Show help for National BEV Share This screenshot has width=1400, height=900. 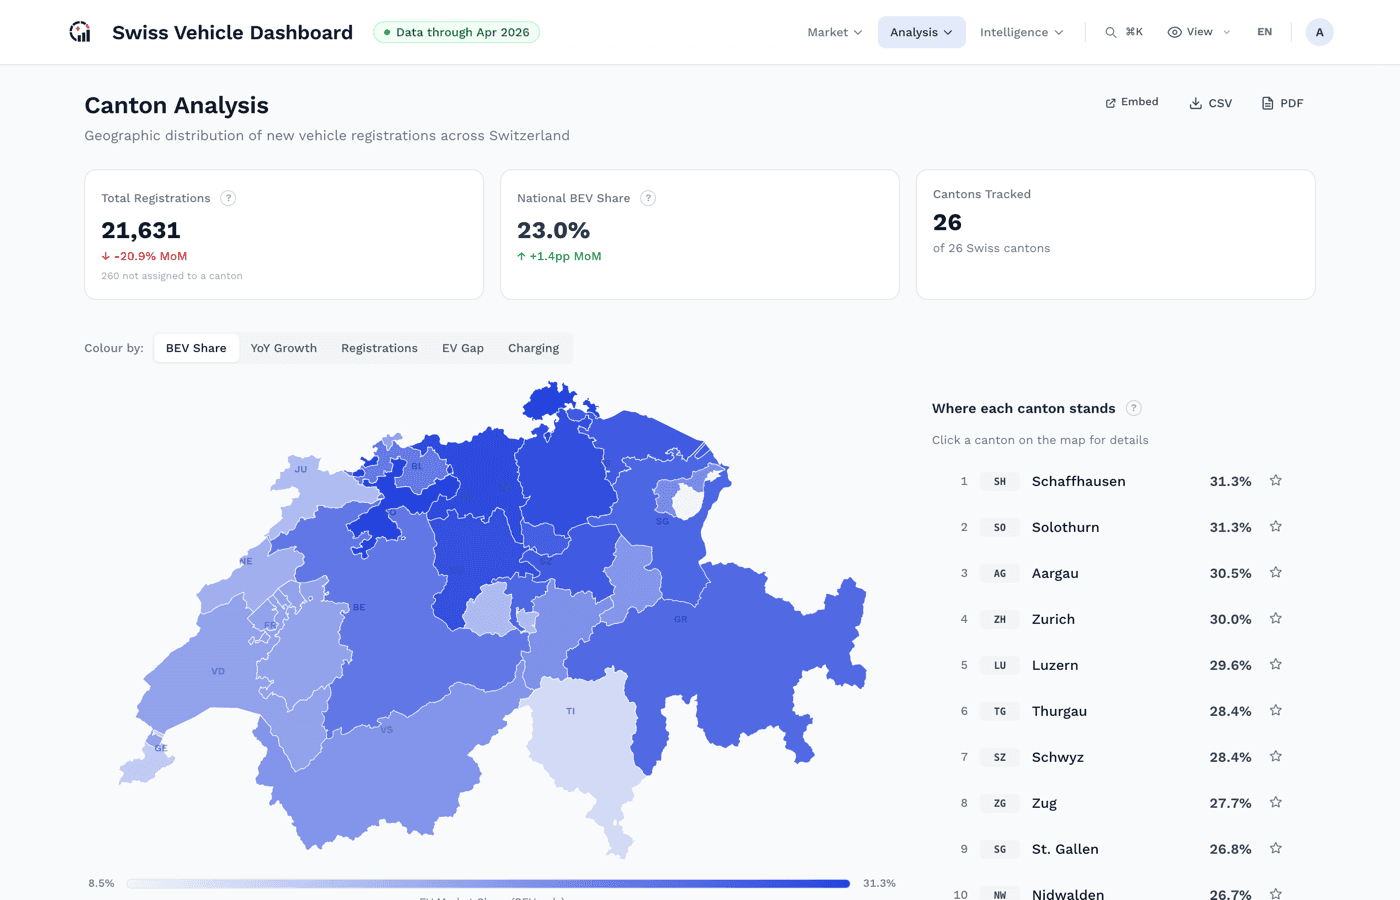648,198
